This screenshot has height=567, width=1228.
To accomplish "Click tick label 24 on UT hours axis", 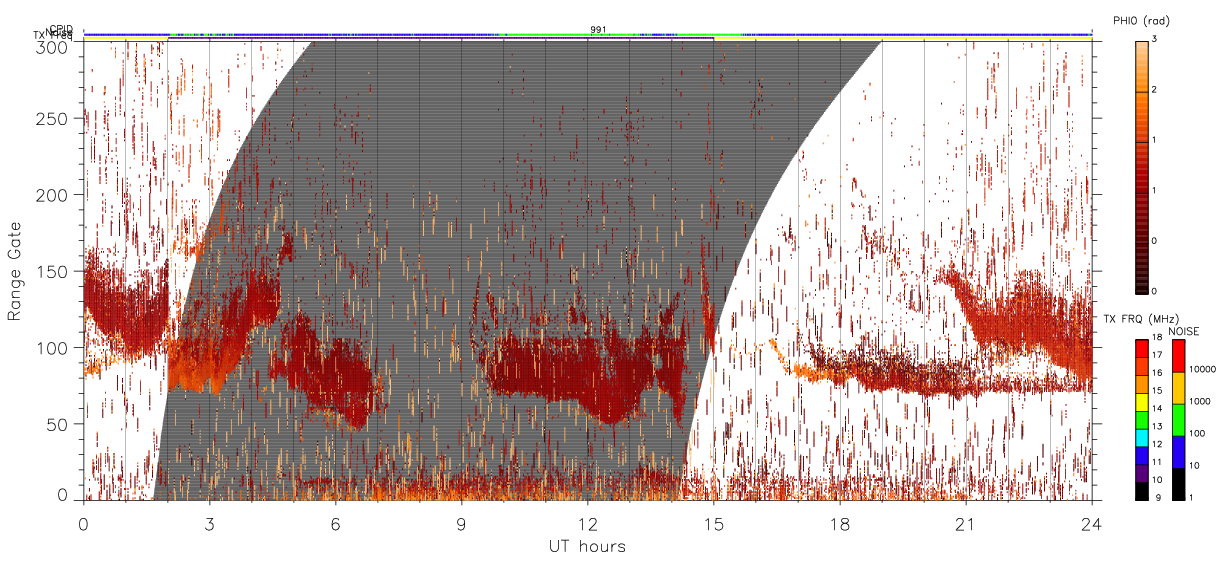I will pos(1092,524).
